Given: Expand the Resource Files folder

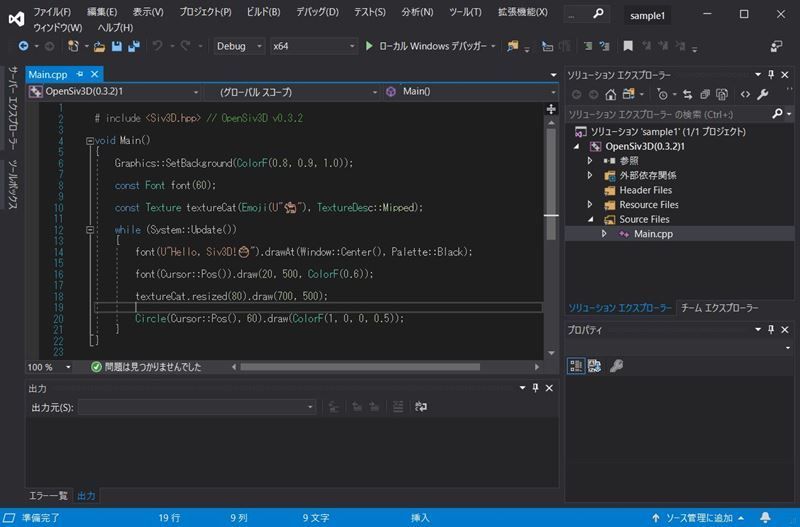Looking at the screenshot, I should pyautogui.click(x=590, y=205).
